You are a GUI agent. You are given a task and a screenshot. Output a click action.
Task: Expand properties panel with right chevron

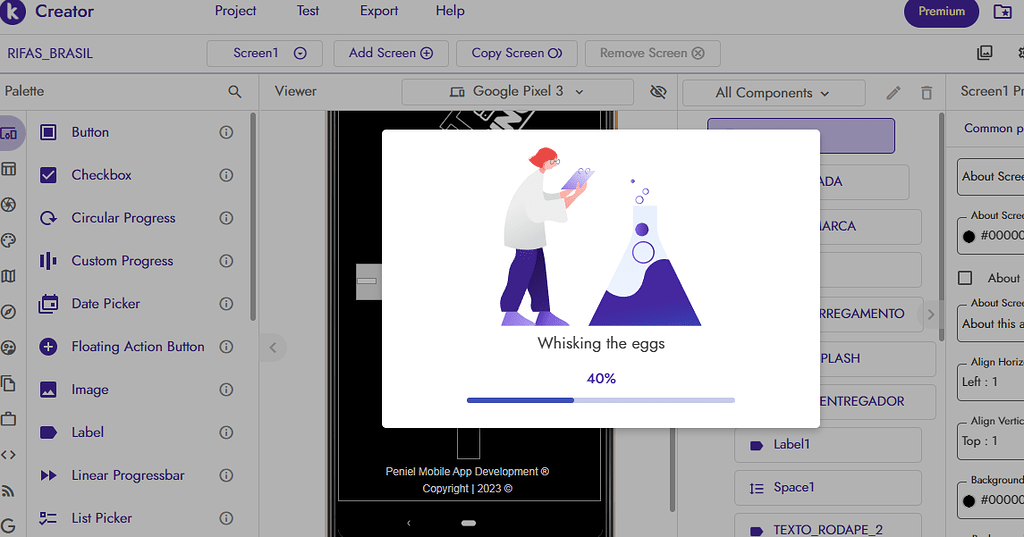pos(931,314)
